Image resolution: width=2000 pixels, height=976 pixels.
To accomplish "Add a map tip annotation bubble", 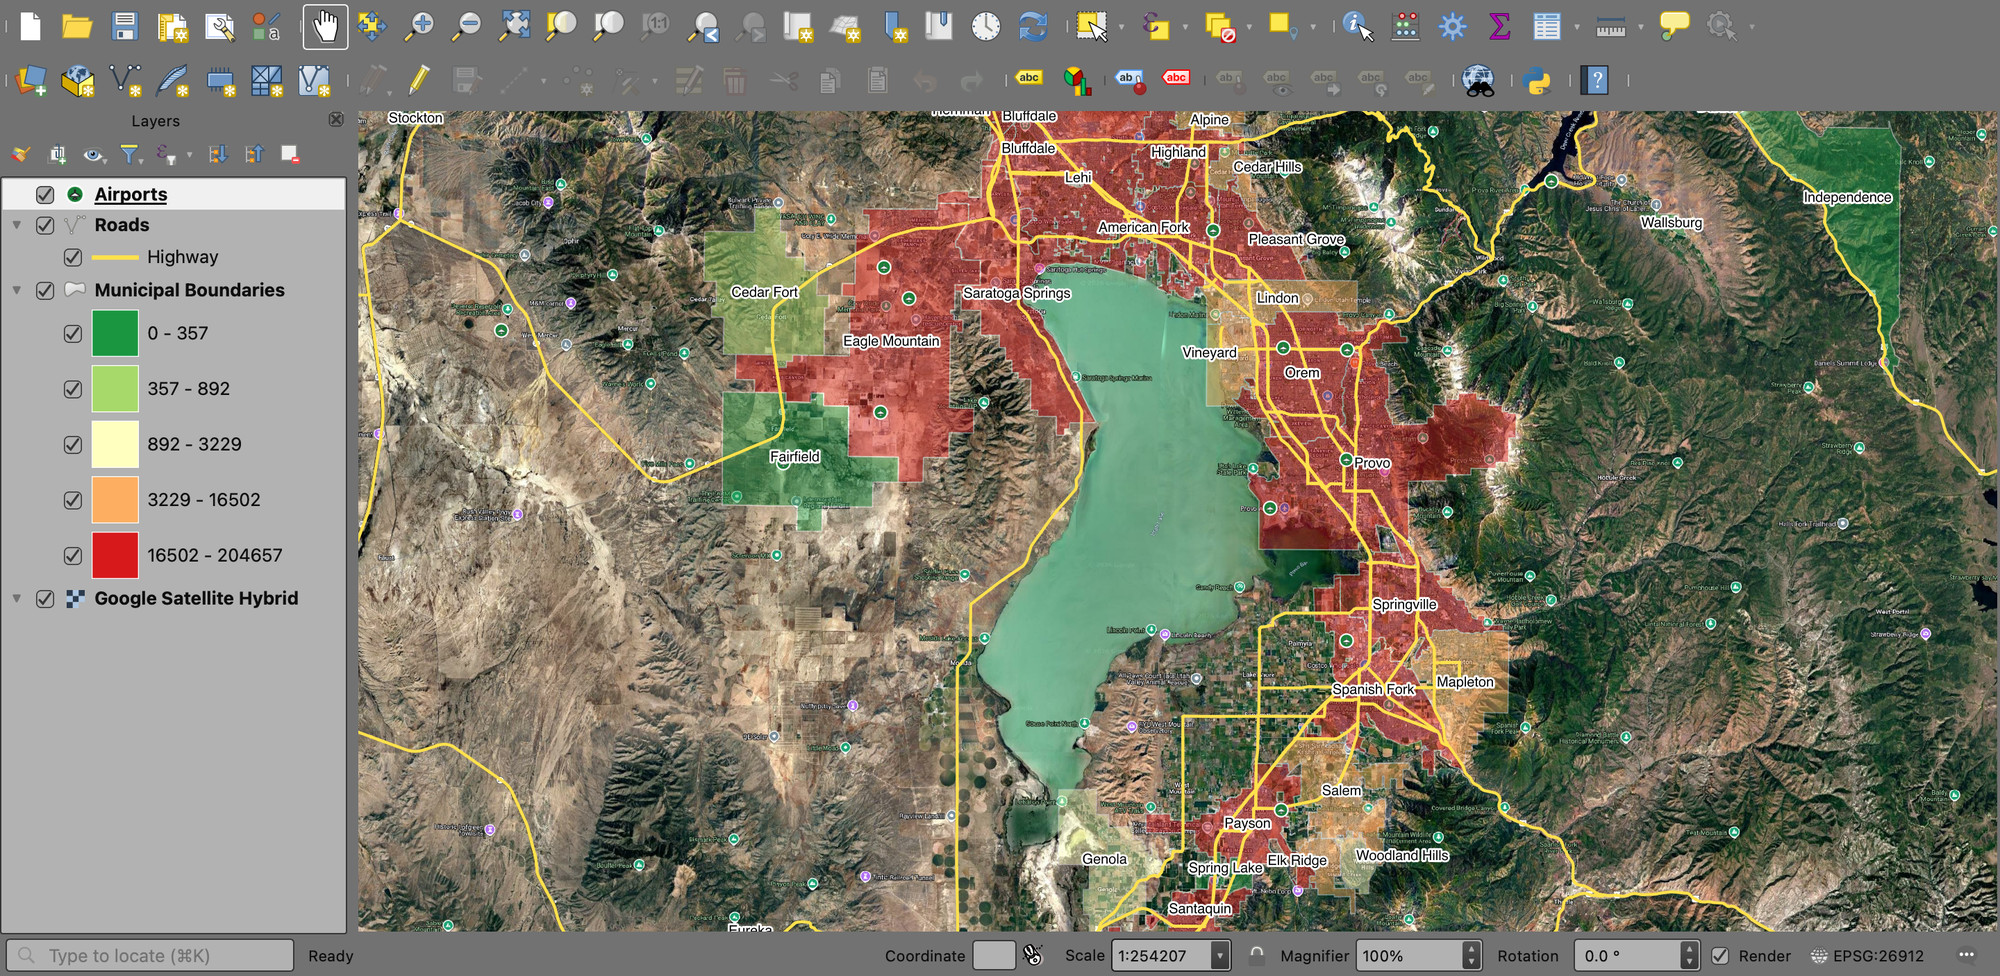I will click(1674, 26).
